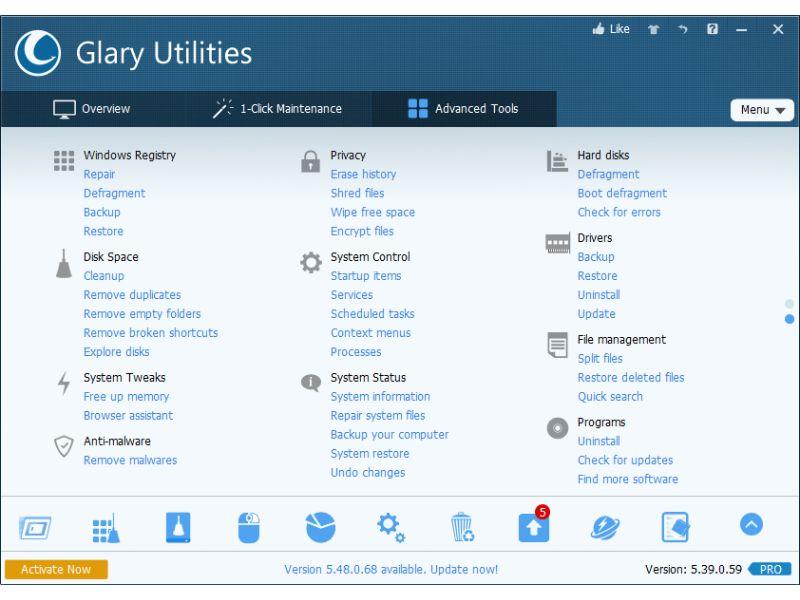Click the Like thumbs-up icon
Screen dimensions: 800x600
[x=598, y=29]
